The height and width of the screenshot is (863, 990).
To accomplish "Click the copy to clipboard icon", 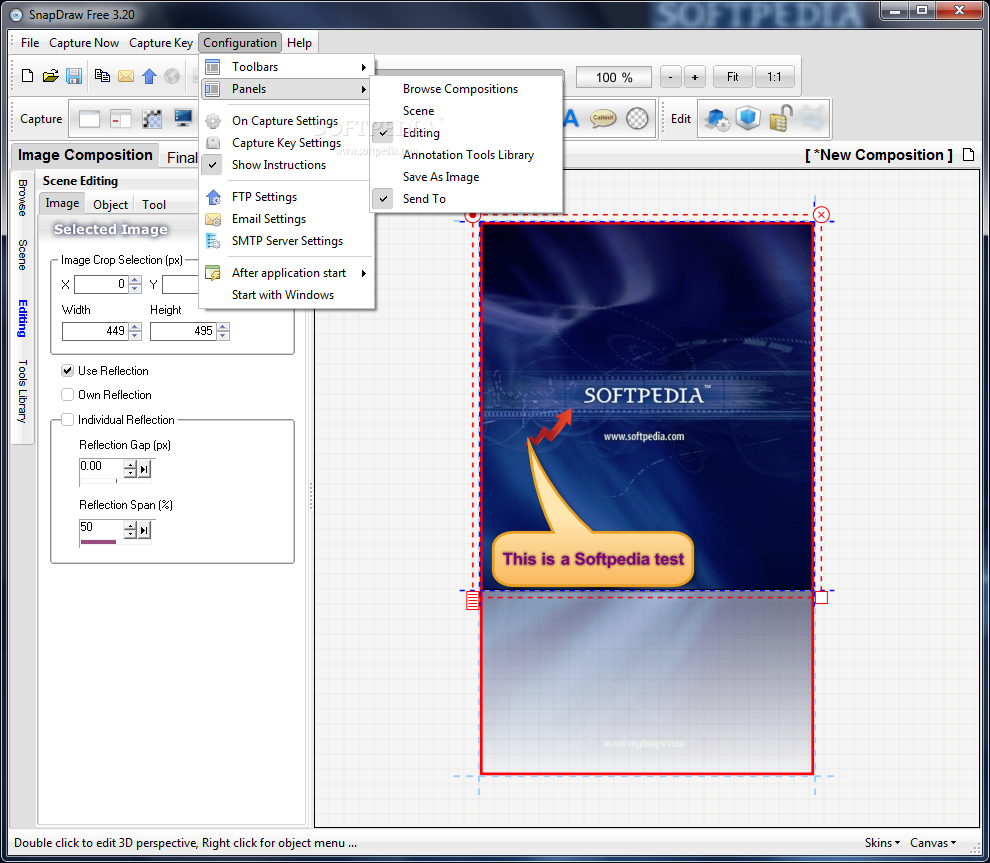I will 102,76.
